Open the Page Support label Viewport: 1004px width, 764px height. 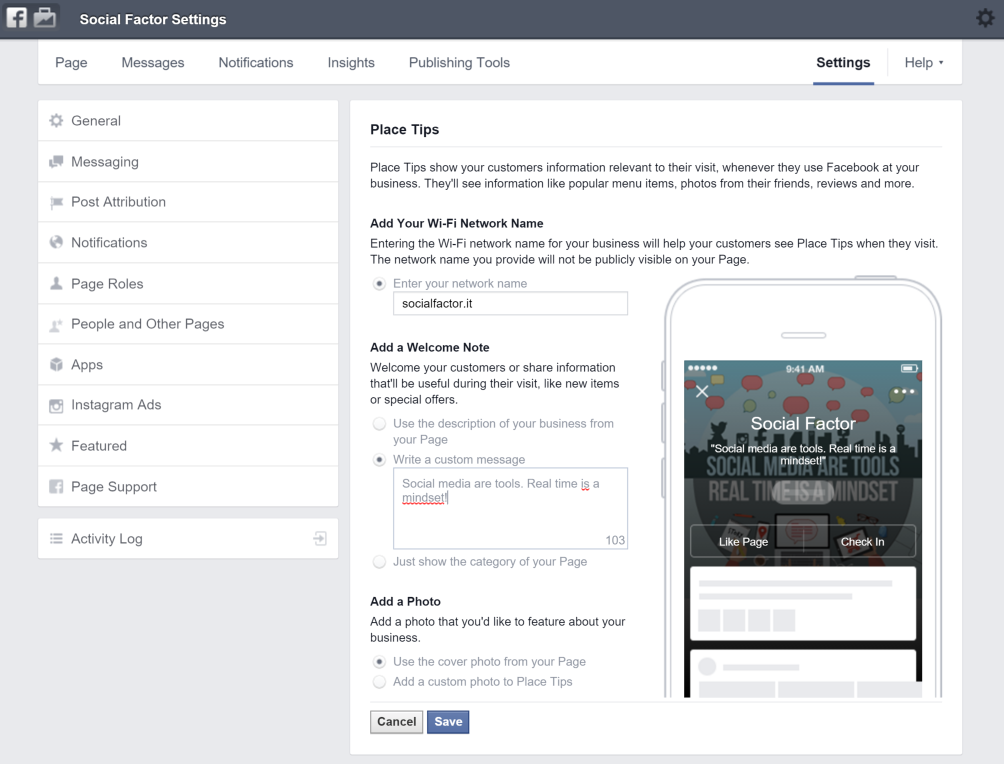pos(114,487)
